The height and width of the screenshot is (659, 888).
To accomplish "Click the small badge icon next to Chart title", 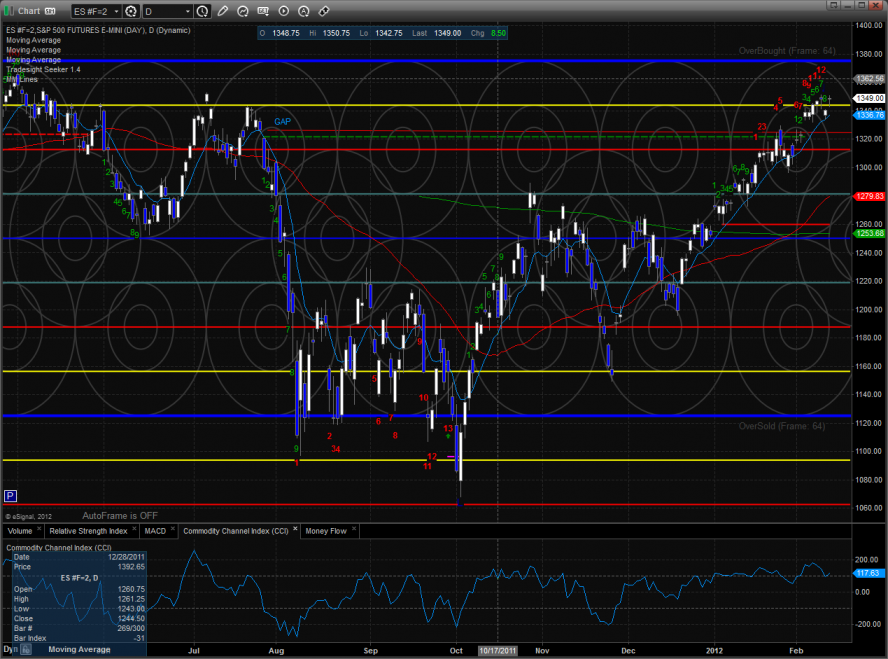I will point(50,11).
